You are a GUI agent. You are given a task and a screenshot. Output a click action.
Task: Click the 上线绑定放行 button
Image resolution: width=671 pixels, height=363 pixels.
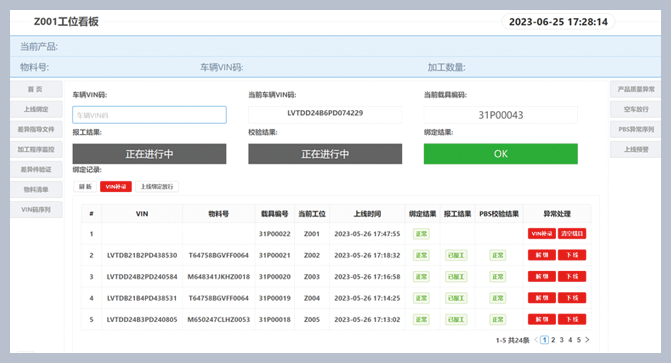point(157,187)
